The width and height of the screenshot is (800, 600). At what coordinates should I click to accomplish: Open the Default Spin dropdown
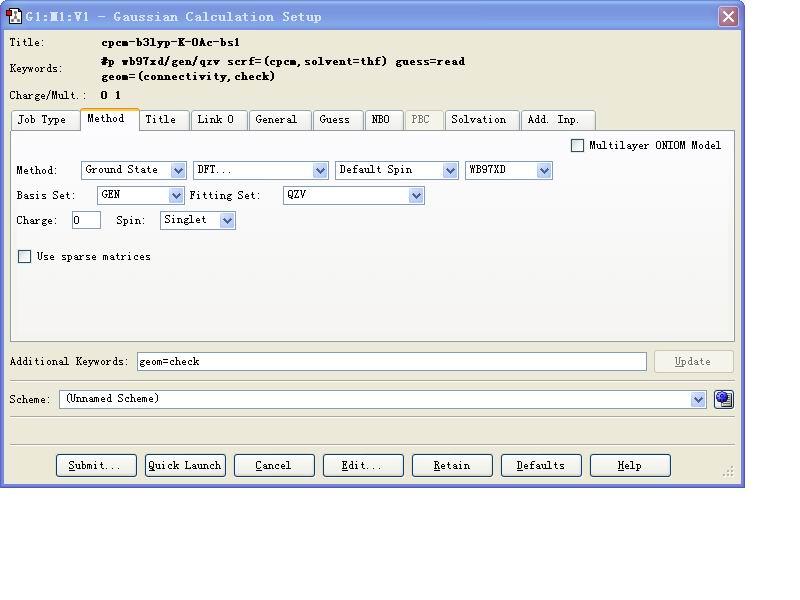[x=396, y=170]
